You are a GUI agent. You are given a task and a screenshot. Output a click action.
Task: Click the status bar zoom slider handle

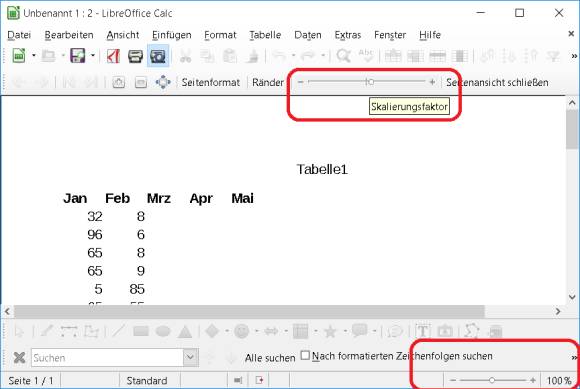492,380
